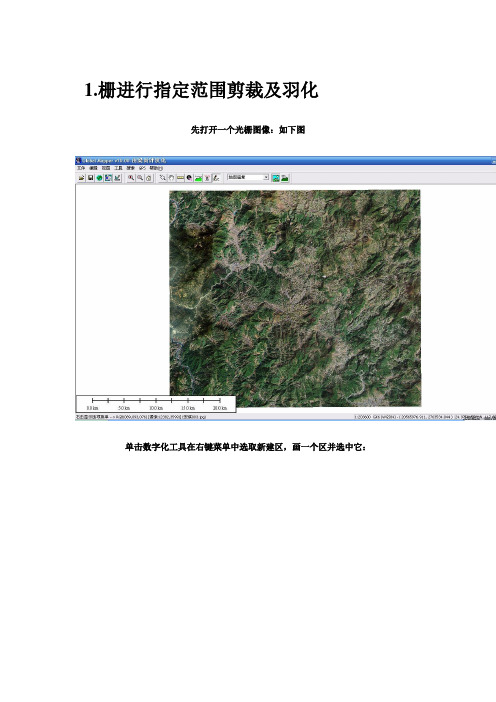Select the Pan hand tool

(x=171, y=178)
